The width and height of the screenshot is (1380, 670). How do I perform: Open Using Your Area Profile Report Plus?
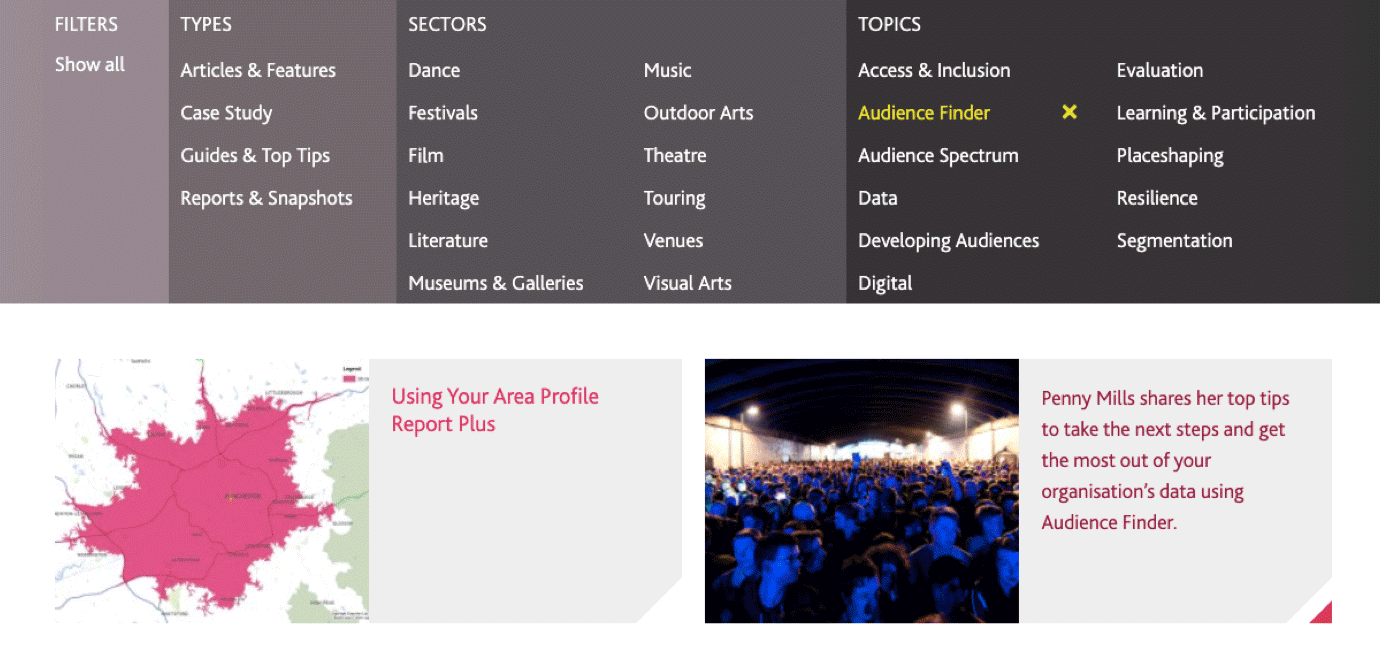point(495,410)
